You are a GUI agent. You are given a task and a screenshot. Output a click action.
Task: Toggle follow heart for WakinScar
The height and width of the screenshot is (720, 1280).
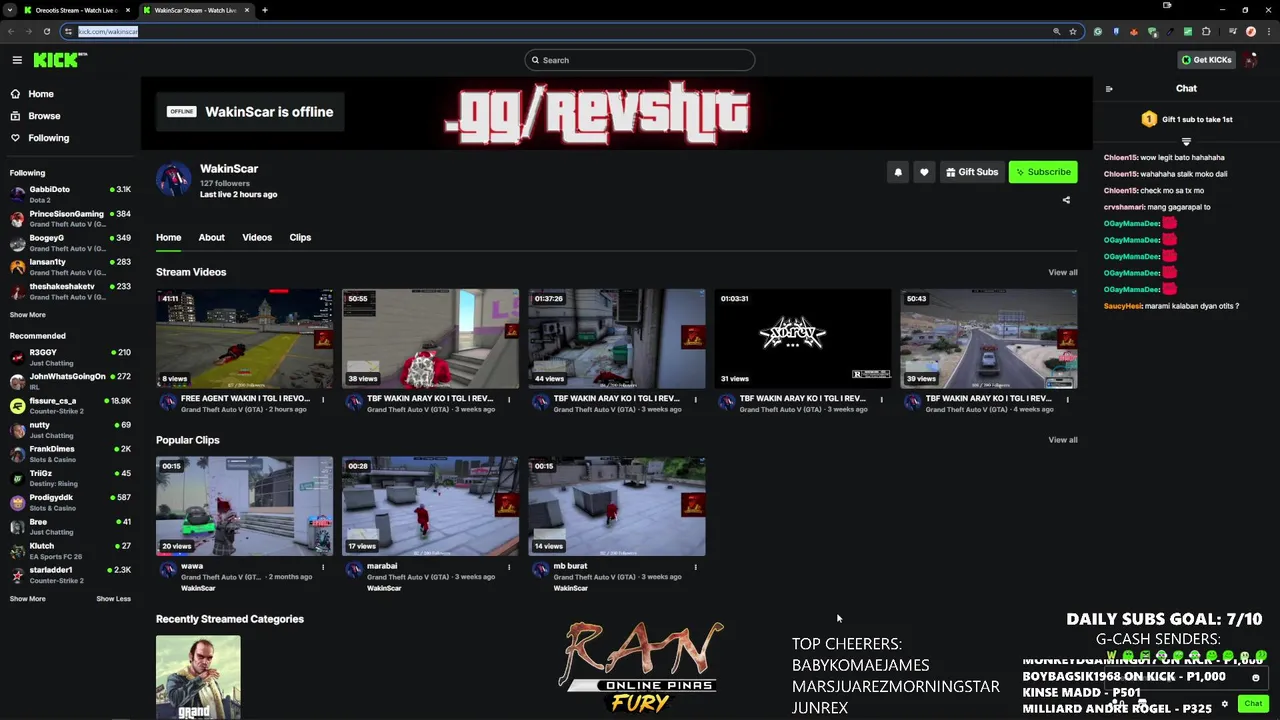pyautogui.click(x=924, y=172)
